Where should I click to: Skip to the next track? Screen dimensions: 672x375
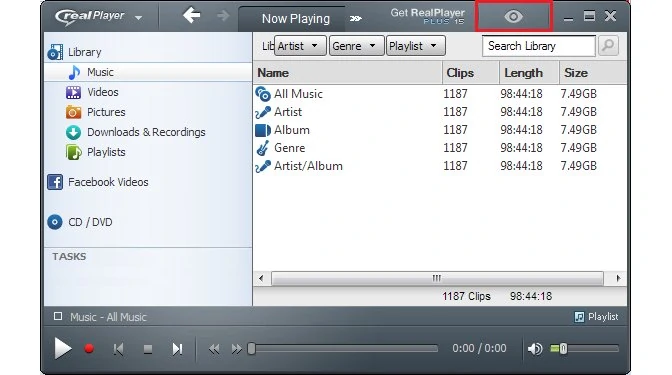177,349
